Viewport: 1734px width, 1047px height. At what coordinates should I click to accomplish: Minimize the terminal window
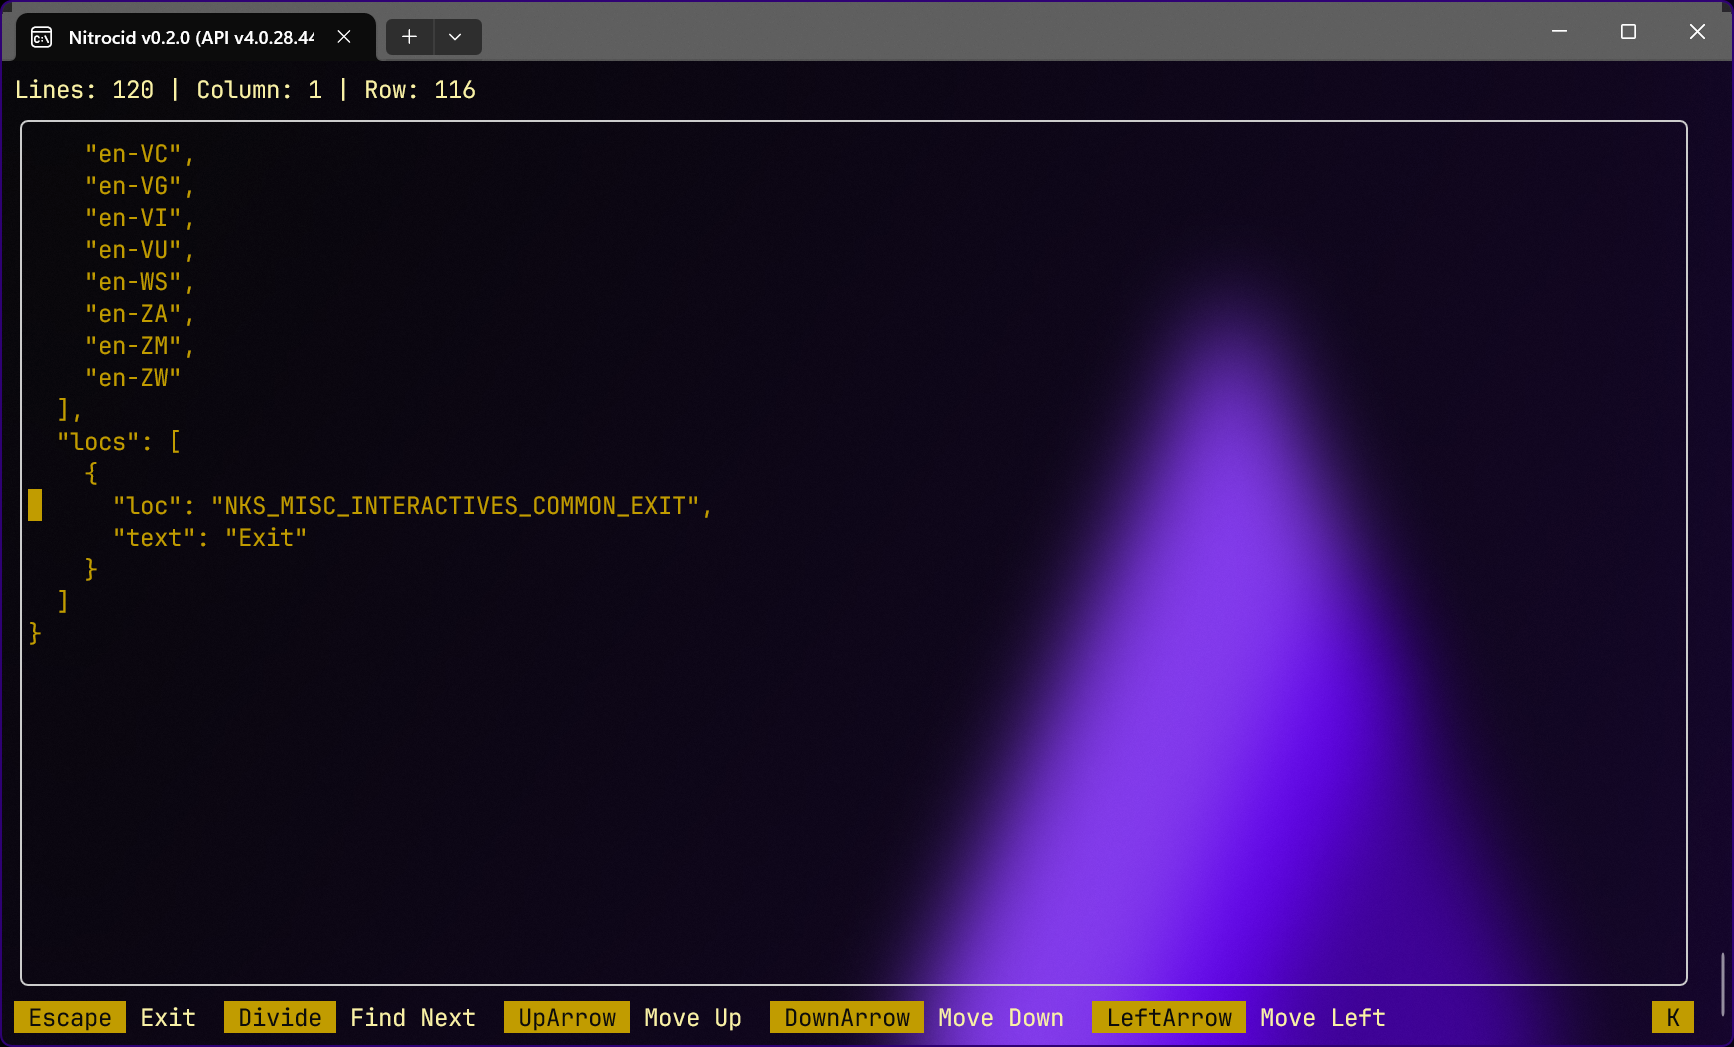(1559, 32)
